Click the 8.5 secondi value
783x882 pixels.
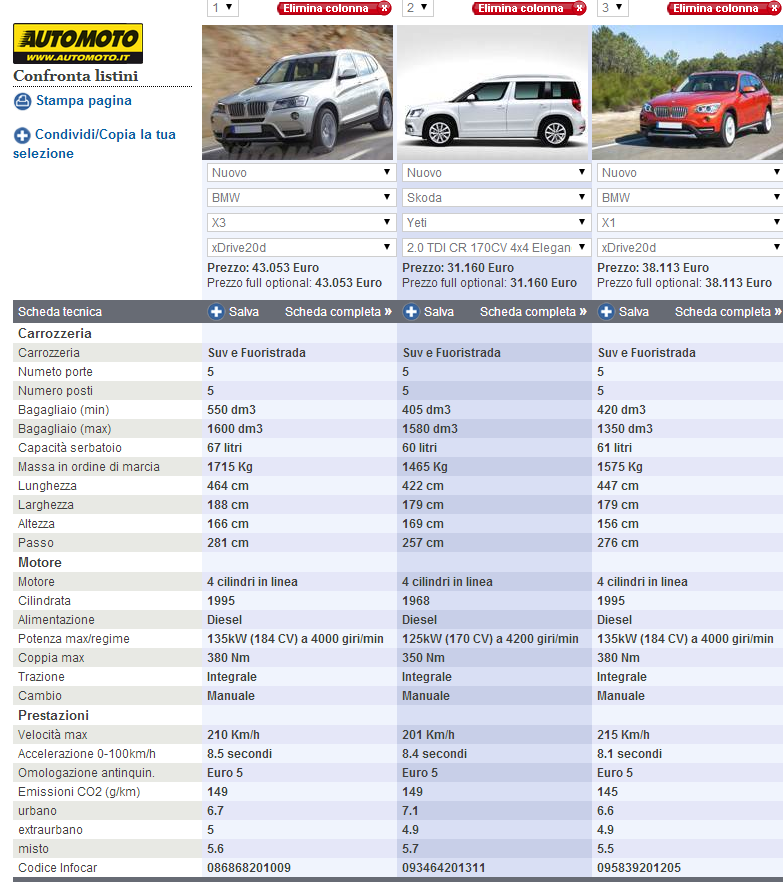pos(239,754)
